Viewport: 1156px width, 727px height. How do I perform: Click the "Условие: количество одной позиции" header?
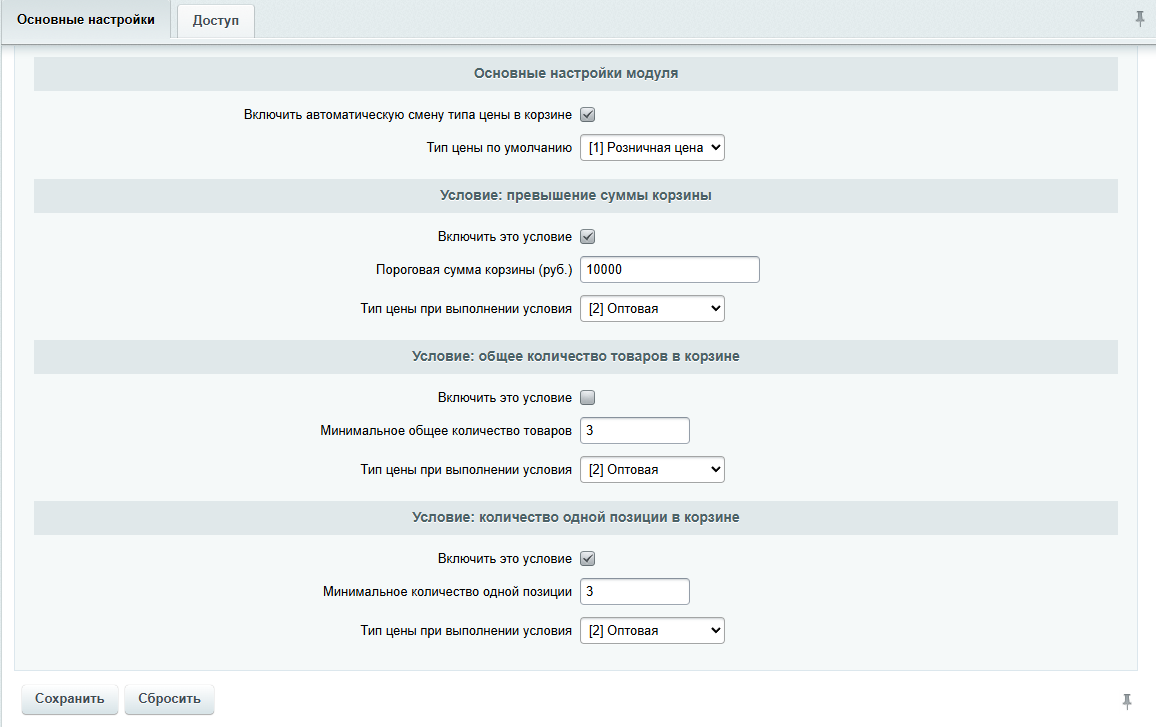(576, 517)
